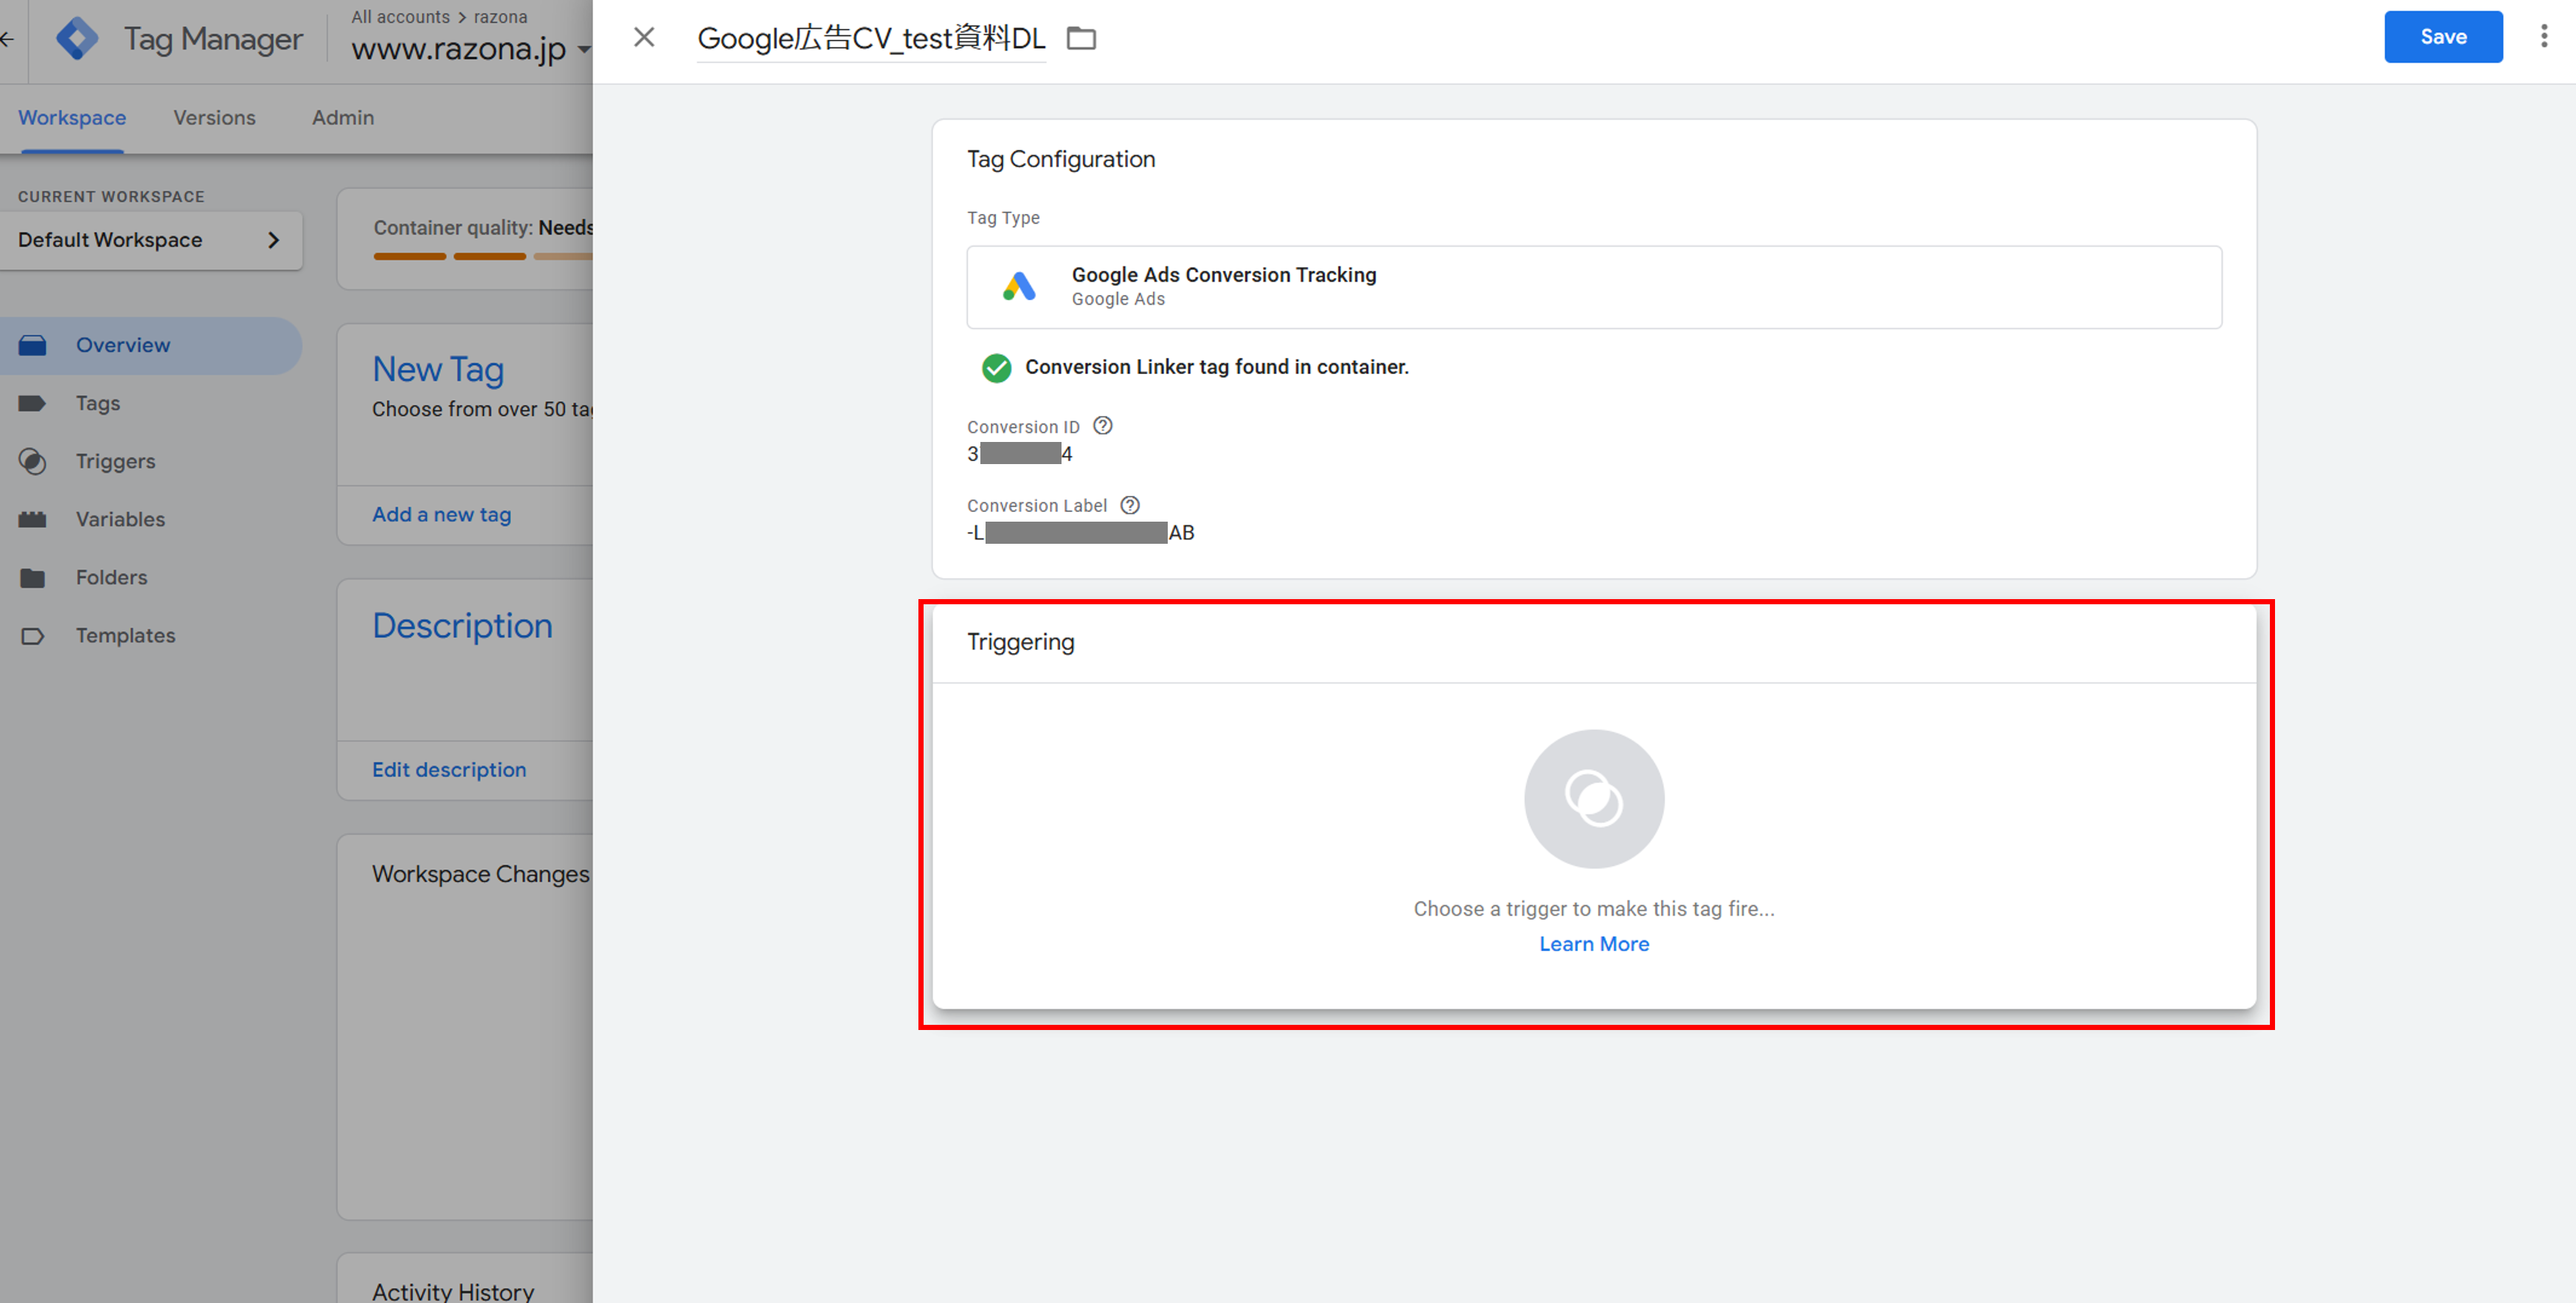This screenshot has height=1303, width=2576.
Task: Open help for Conversion Label
Action: click(1130, 505)
